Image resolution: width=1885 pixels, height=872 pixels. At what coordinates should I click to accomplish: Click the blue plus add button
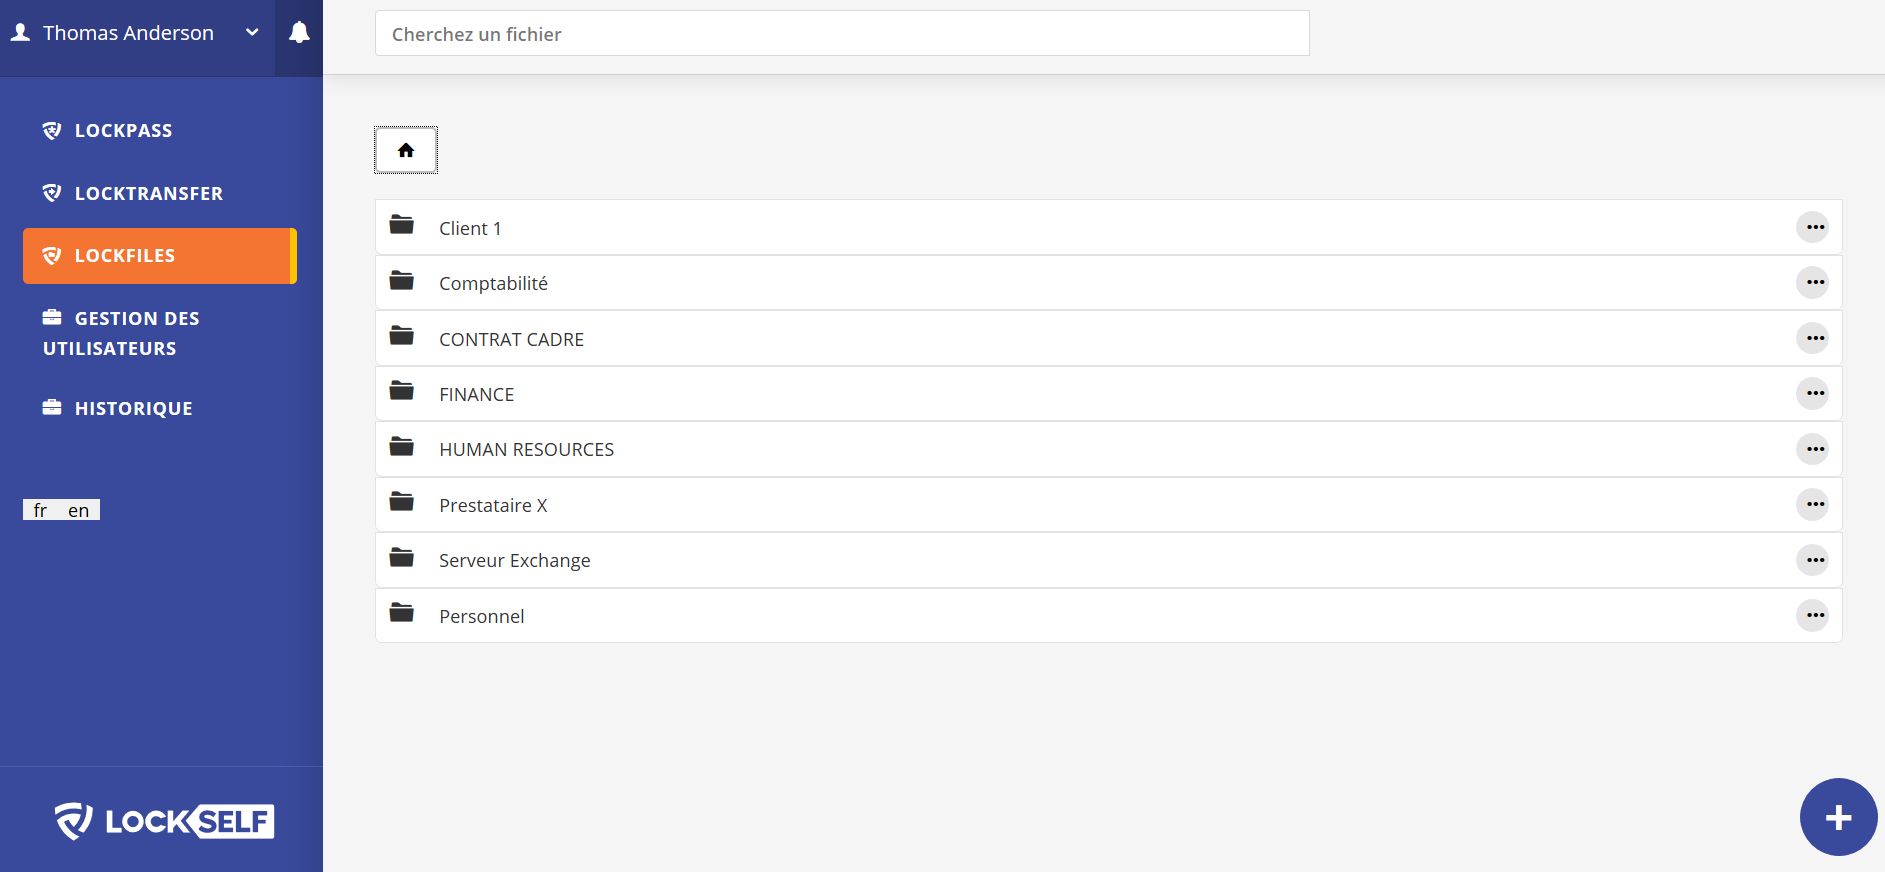tap(1838, 817)
